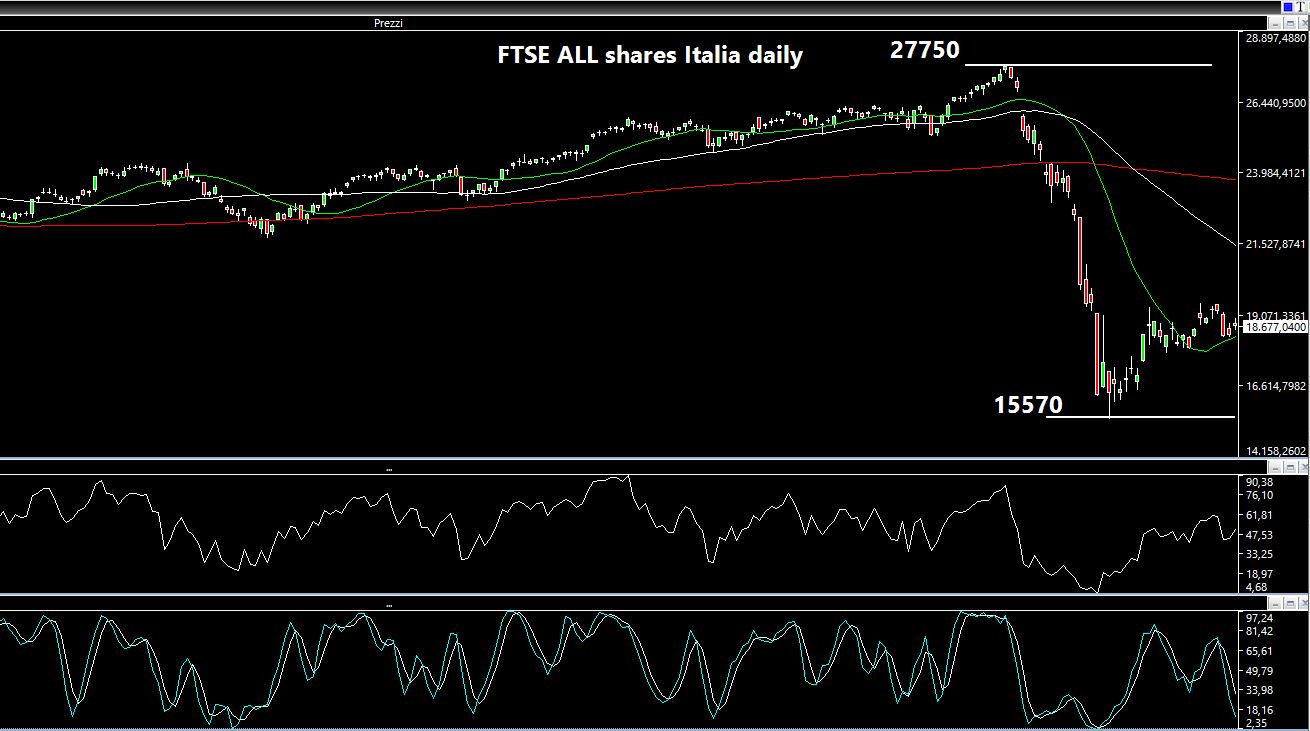Click the 90,38 oscillator scale value
Image resolution: width=1310 pixels, height=731 pixels.
click(x=1259, y=482)
